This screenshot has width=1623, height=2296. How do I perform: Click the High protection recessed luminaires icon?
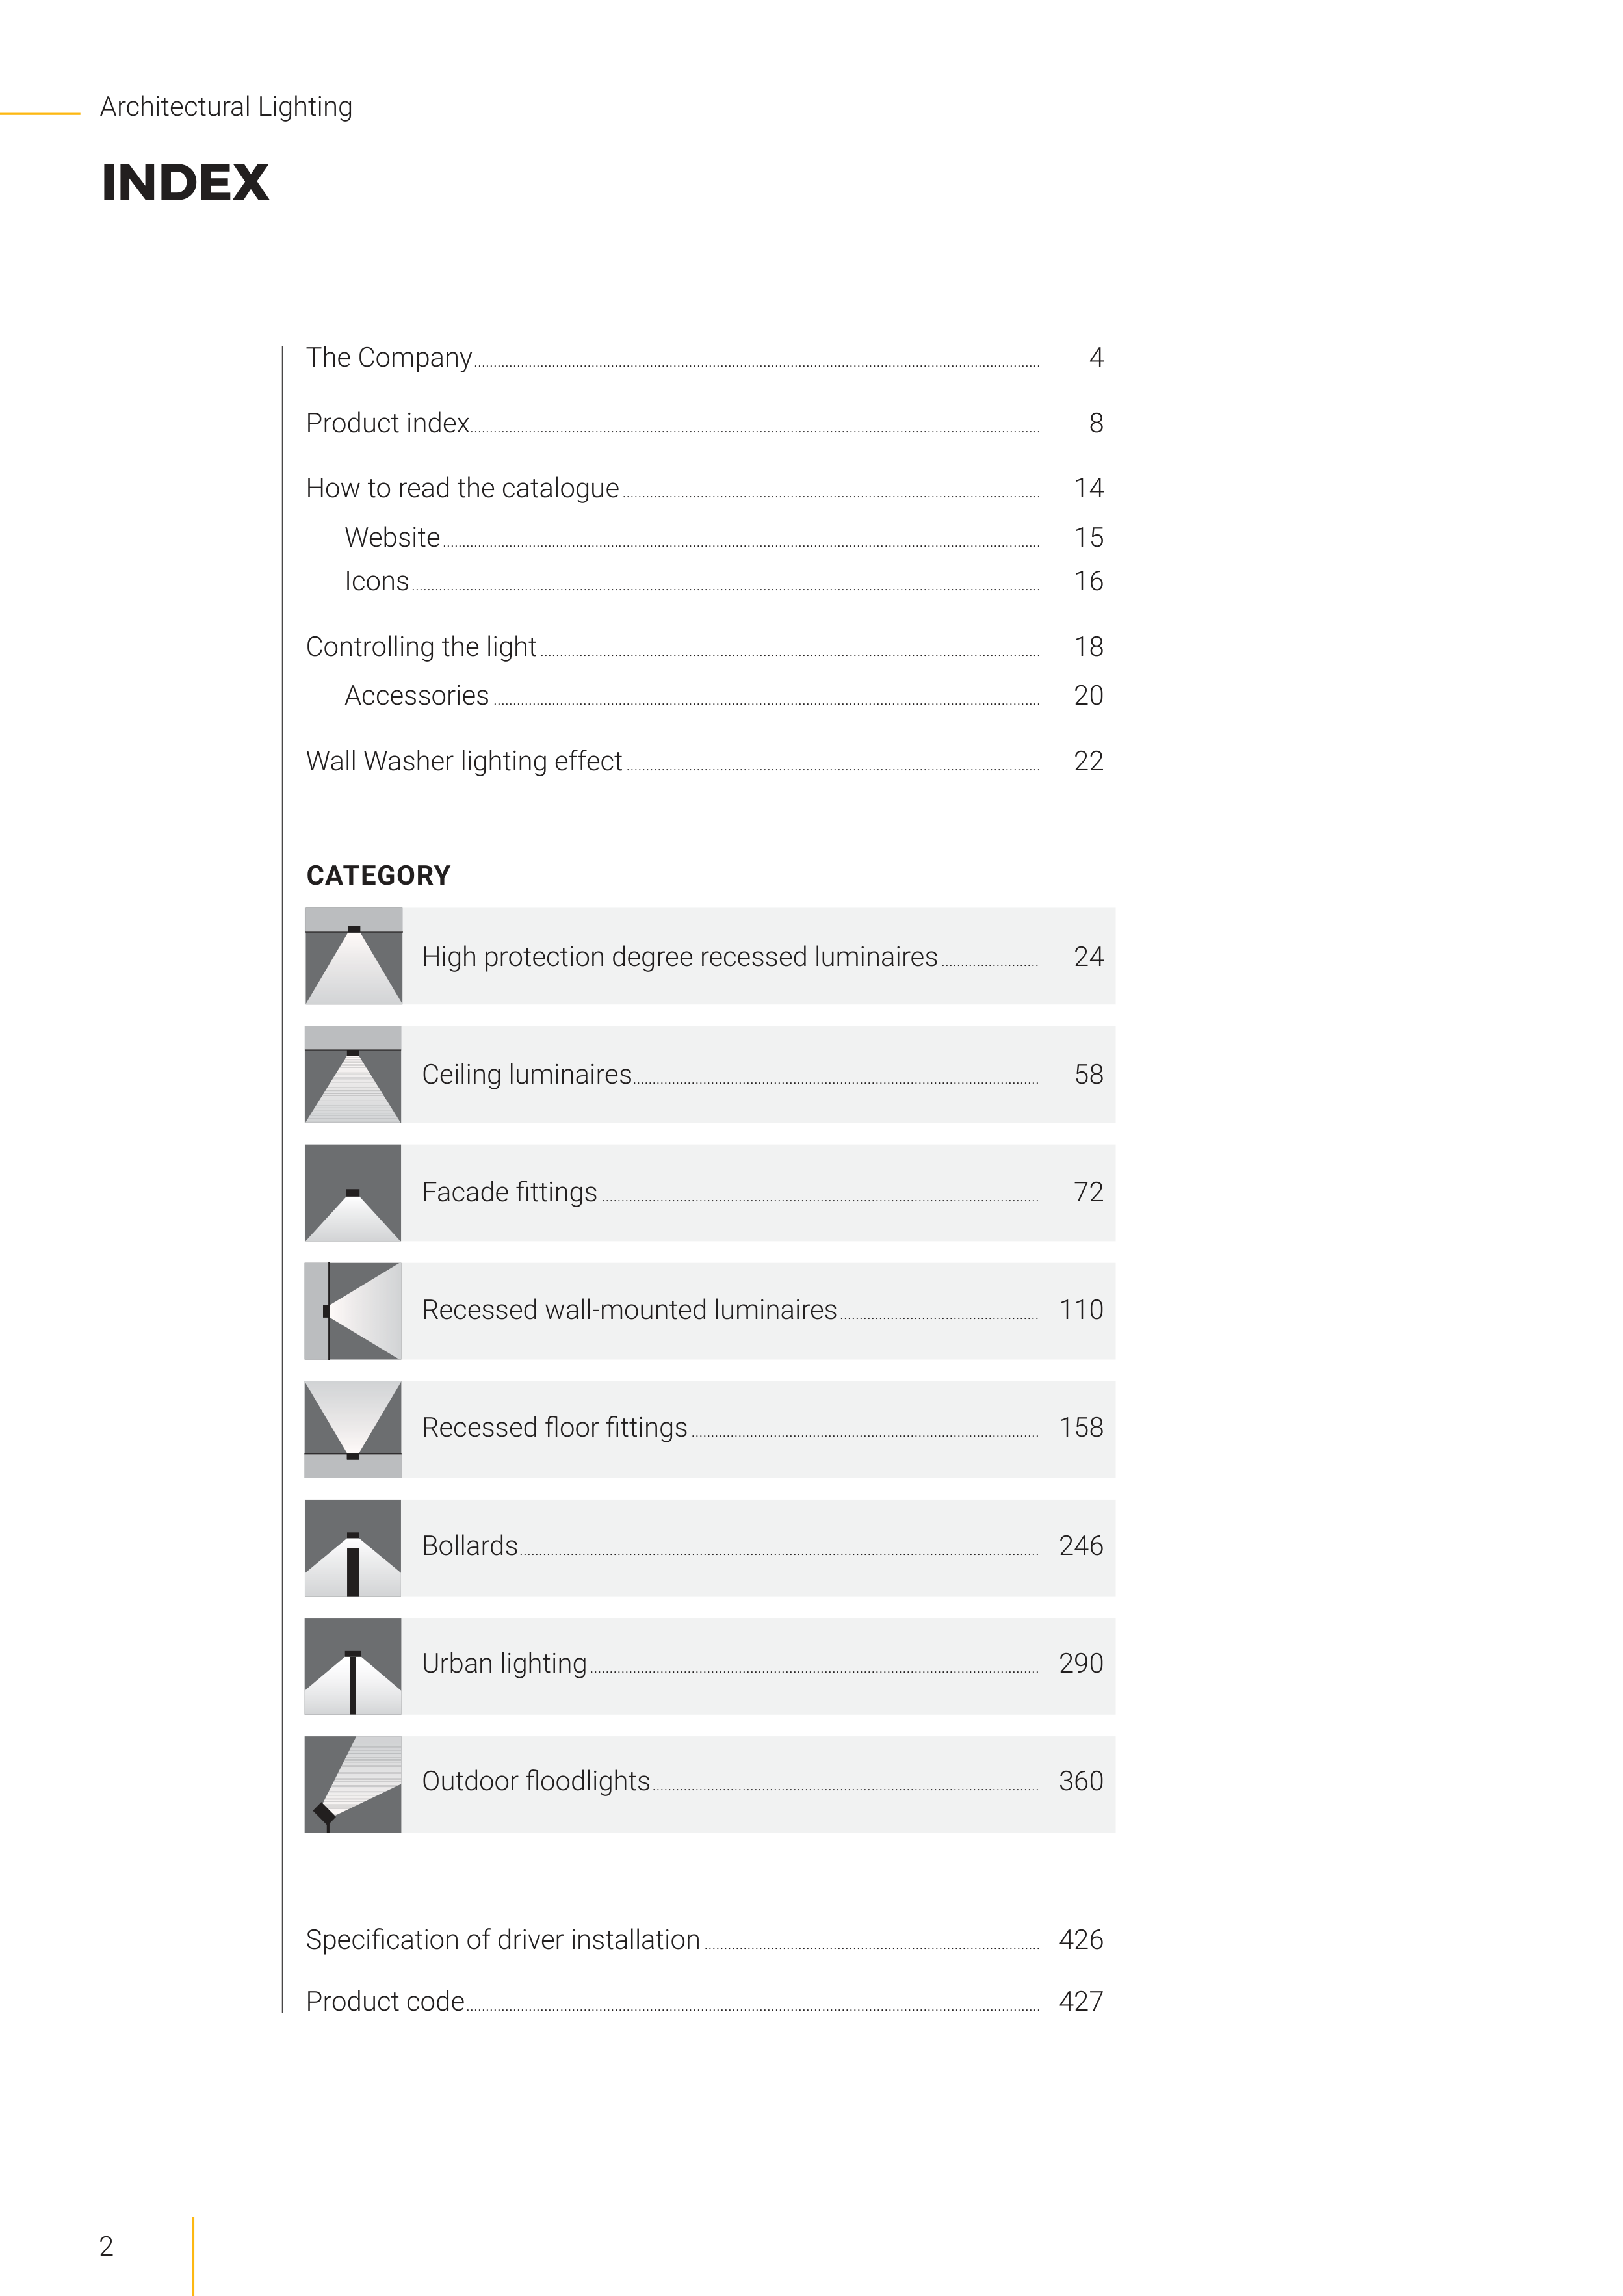(x=353, y=956)
